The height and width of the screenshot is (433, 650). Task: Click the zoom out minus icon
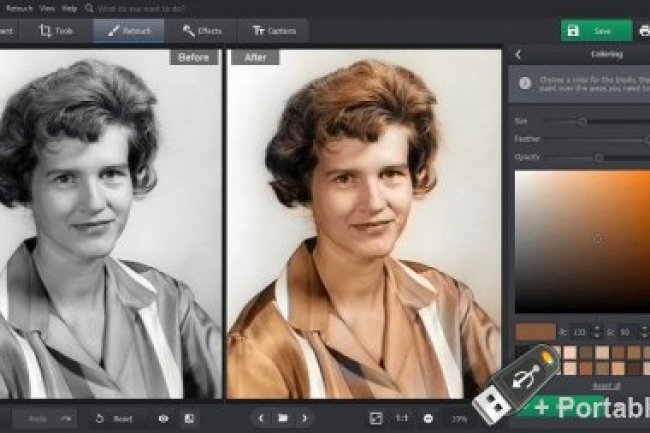coord(428,418)
